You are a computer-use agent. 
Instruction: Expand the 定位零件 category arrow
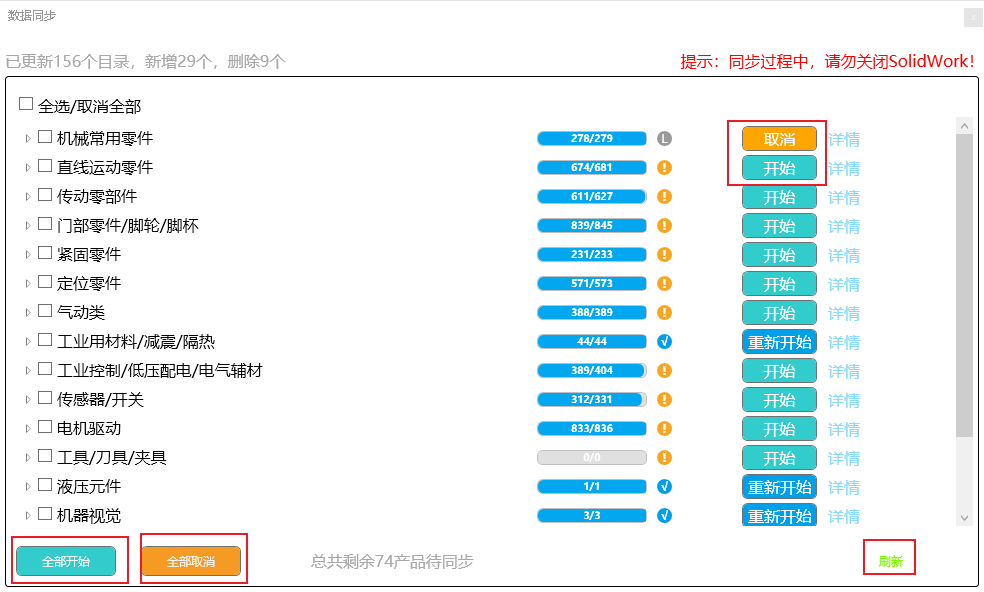(x=28, y=284)
